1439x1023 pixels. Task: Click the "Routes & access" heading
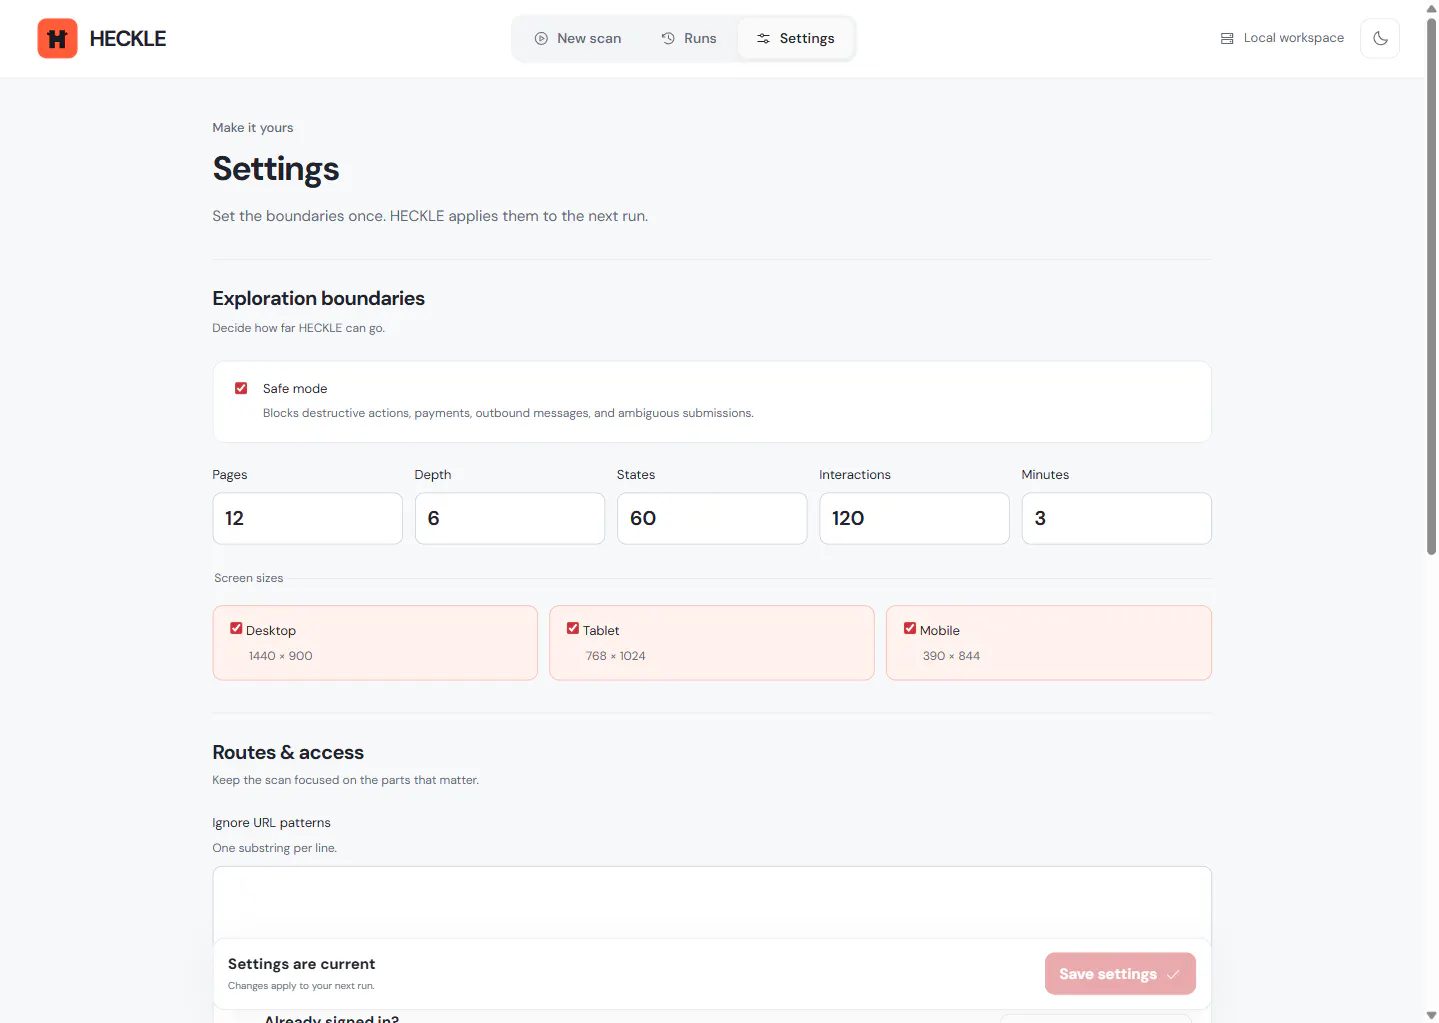(288, 752)
